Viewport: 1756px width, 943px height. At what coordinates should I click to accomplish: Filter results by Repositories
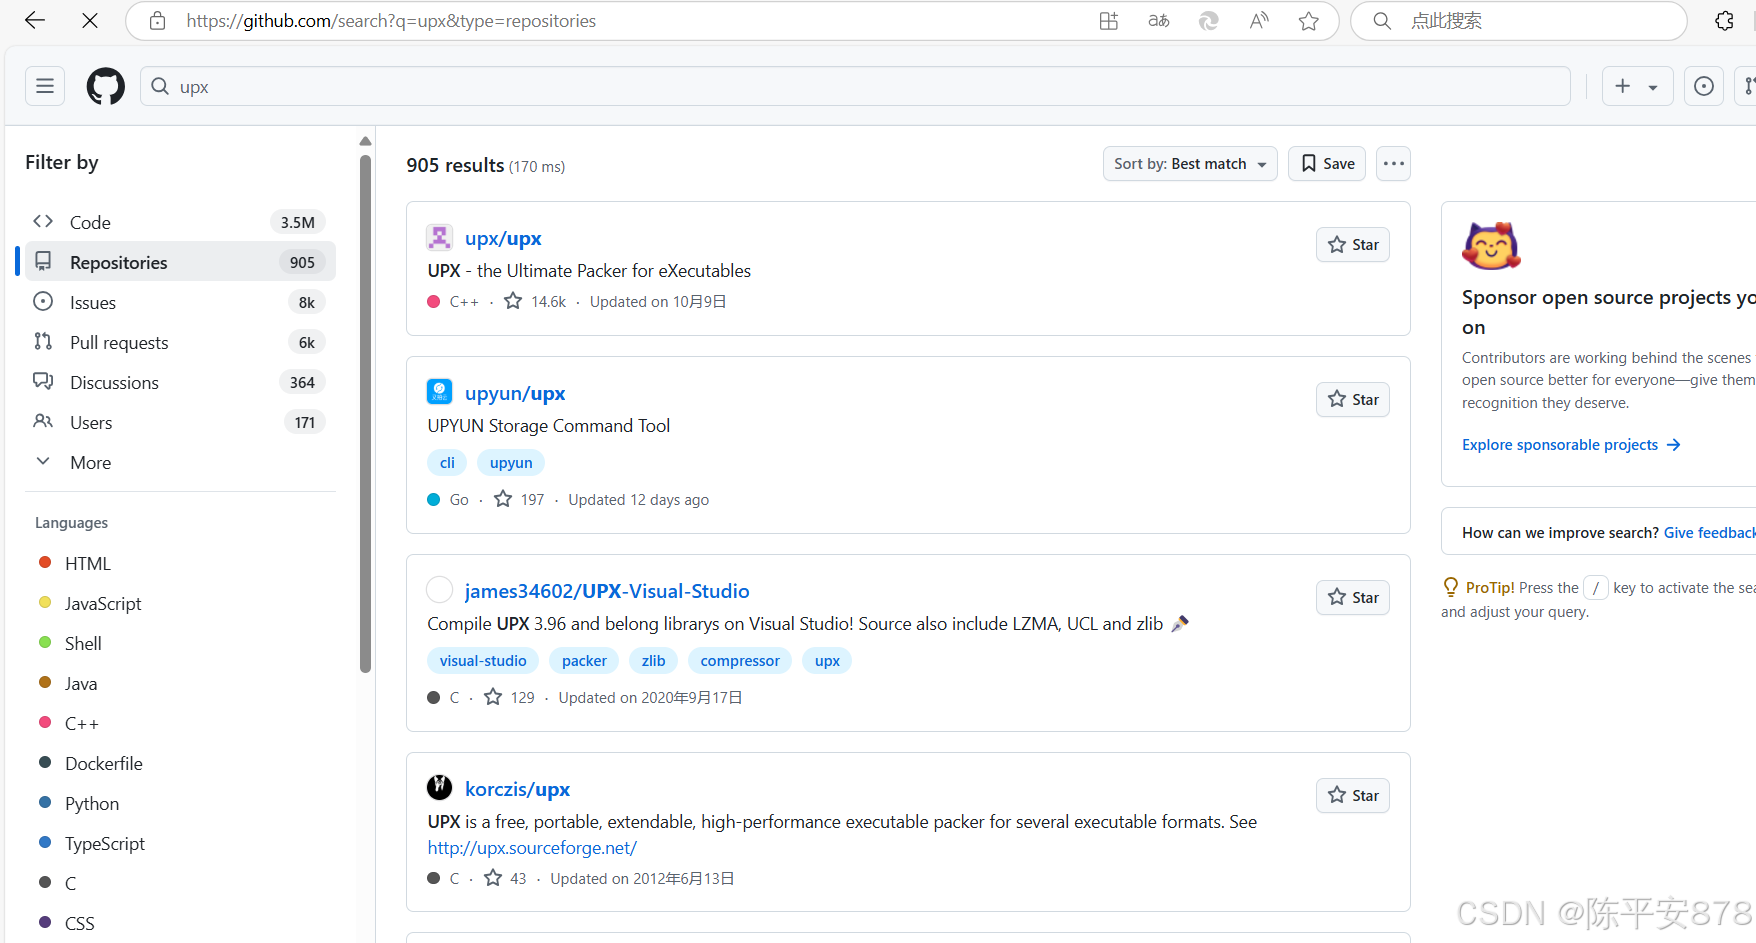[180, 262]
